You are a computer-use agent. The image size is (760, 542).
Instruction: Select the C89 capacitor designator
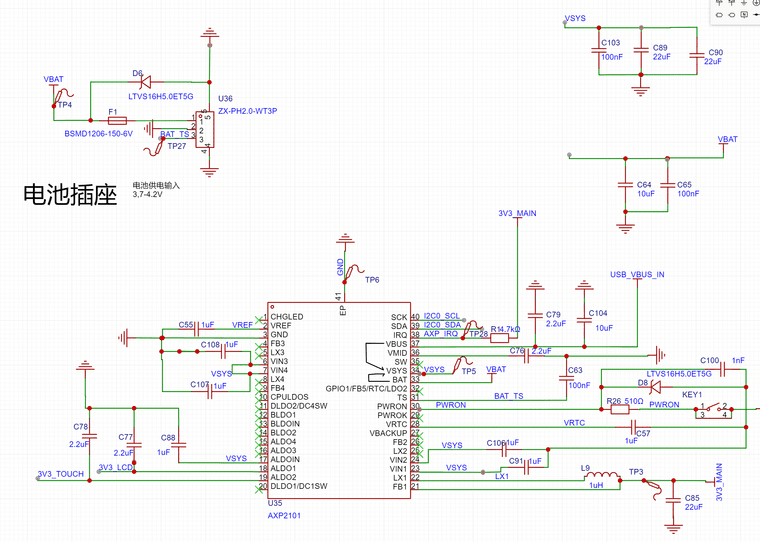point(660,48)
